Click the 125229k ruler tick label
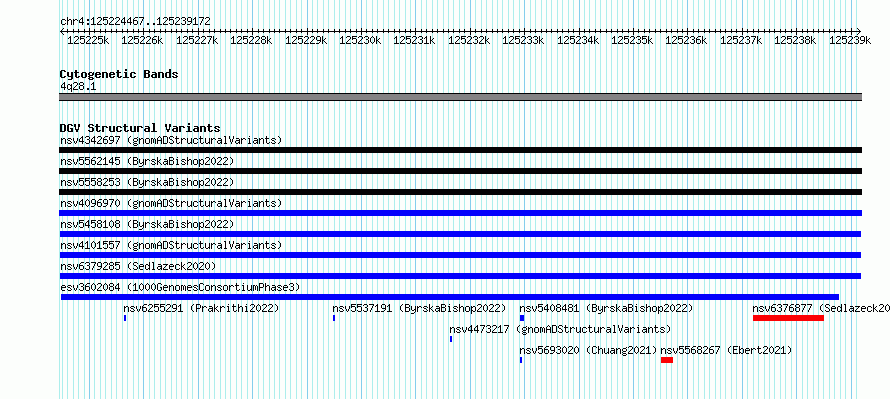 (x=306, y=40)
